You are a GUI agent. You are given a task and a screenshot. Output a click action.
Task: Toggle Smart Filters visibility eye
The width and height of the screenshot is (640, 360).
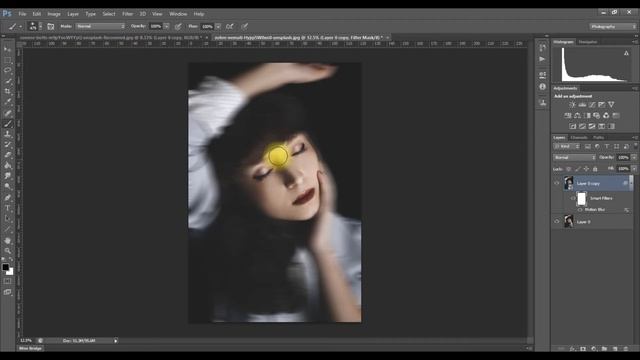click(572, 198)
